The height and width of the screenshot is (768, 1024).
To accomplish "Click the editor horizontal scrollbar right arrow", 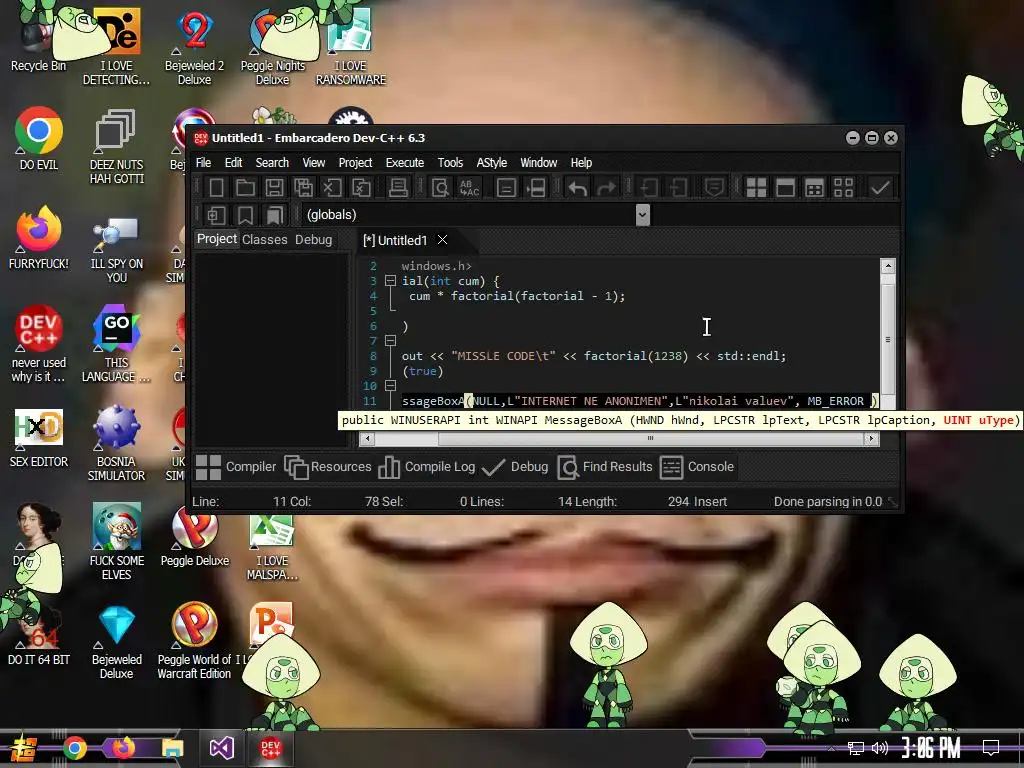I will click(x=871, y=439).
